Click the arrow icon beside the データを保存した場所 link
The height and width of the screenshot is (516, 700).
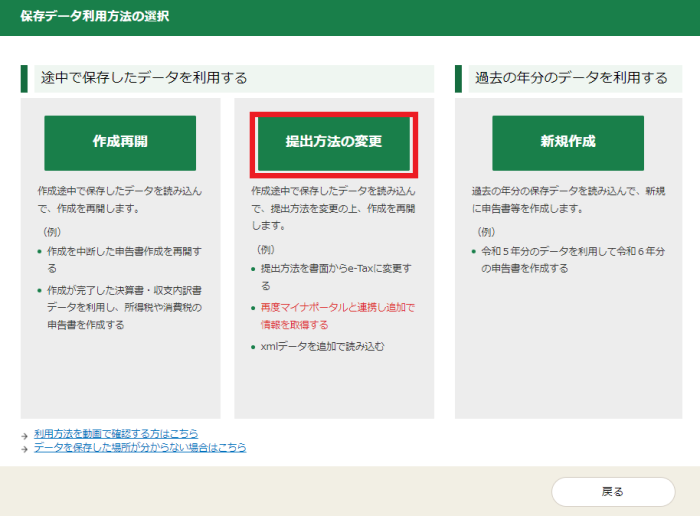click(x=24, y=448)
